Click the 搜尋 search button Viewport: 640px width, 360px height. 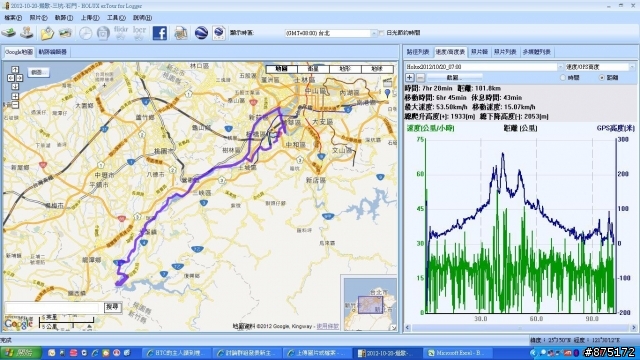coord(112,307)
